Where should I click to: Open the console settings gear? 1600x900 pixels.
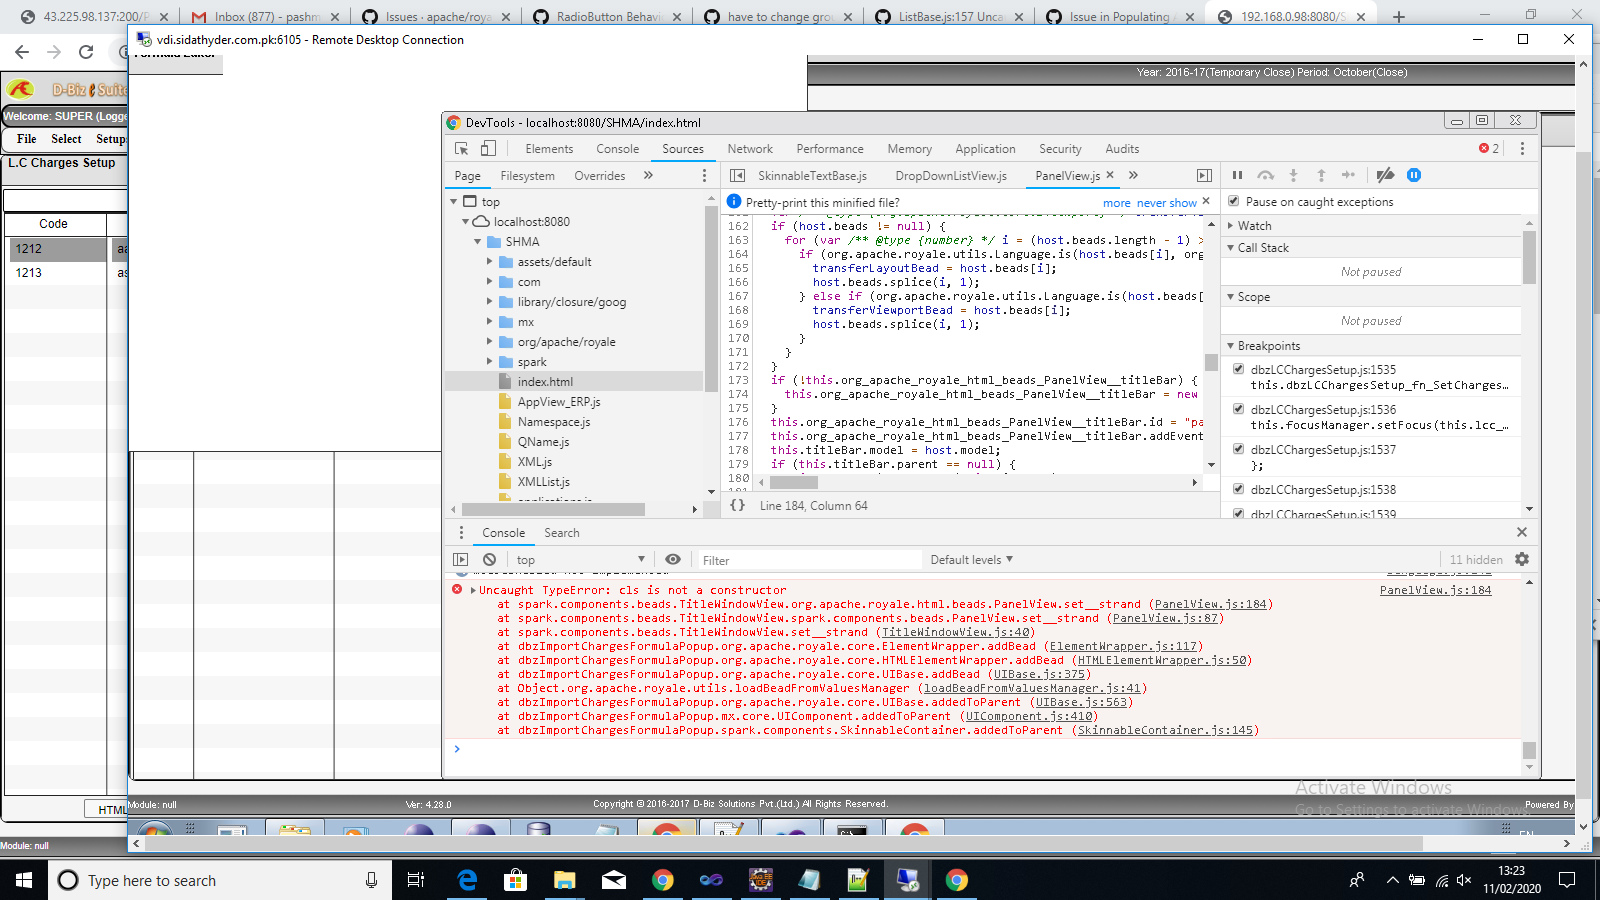[x=1521, y=559]
